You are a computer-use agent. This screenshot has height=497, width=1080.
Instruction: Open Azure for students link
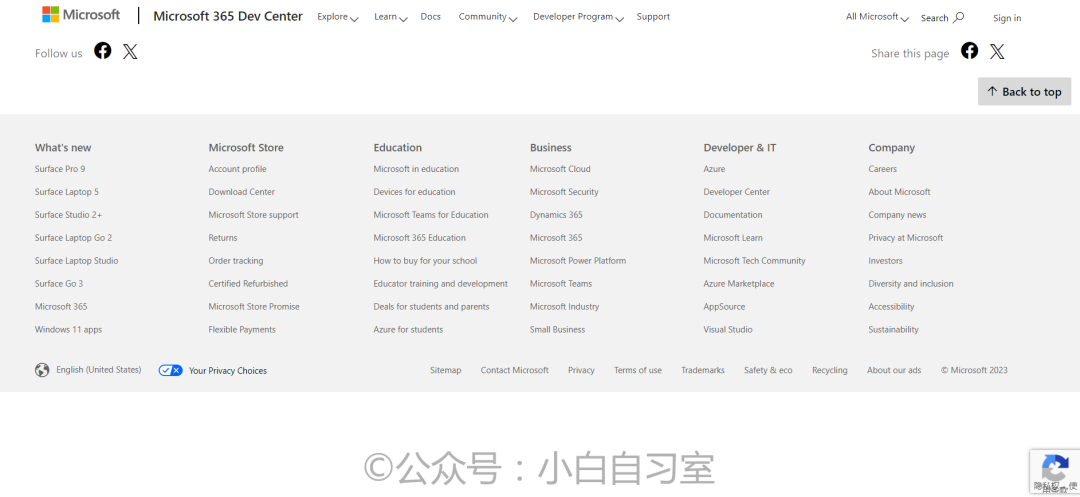click(x=408, y=330)
